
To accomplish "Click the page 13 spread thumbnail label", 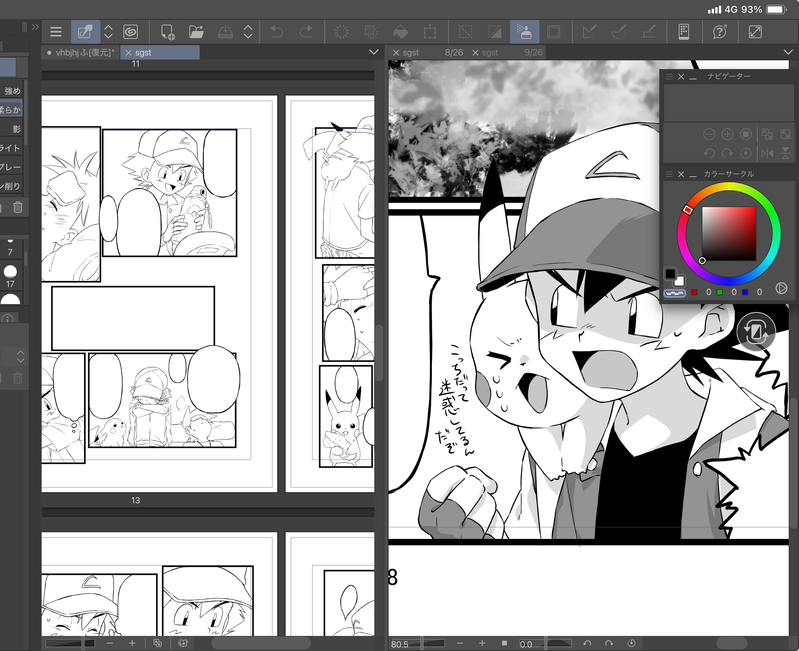I will 136,500.
